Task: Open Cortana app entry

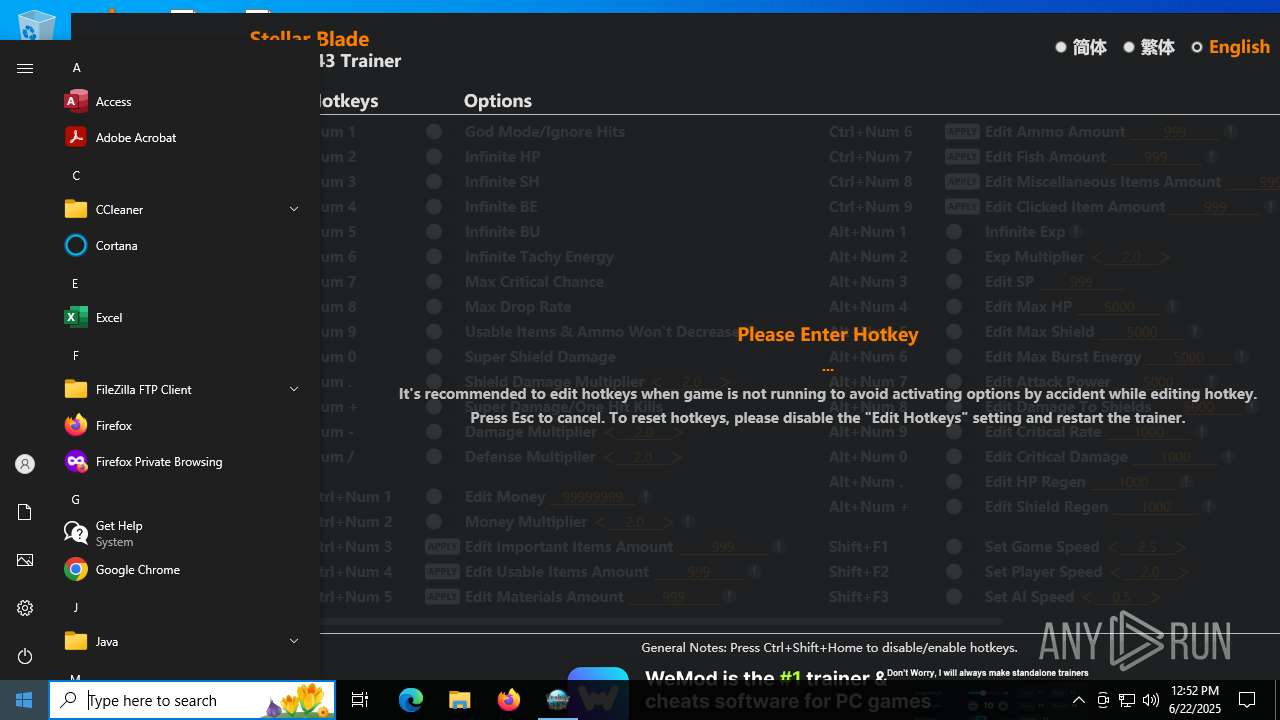Action: point(182,245)
